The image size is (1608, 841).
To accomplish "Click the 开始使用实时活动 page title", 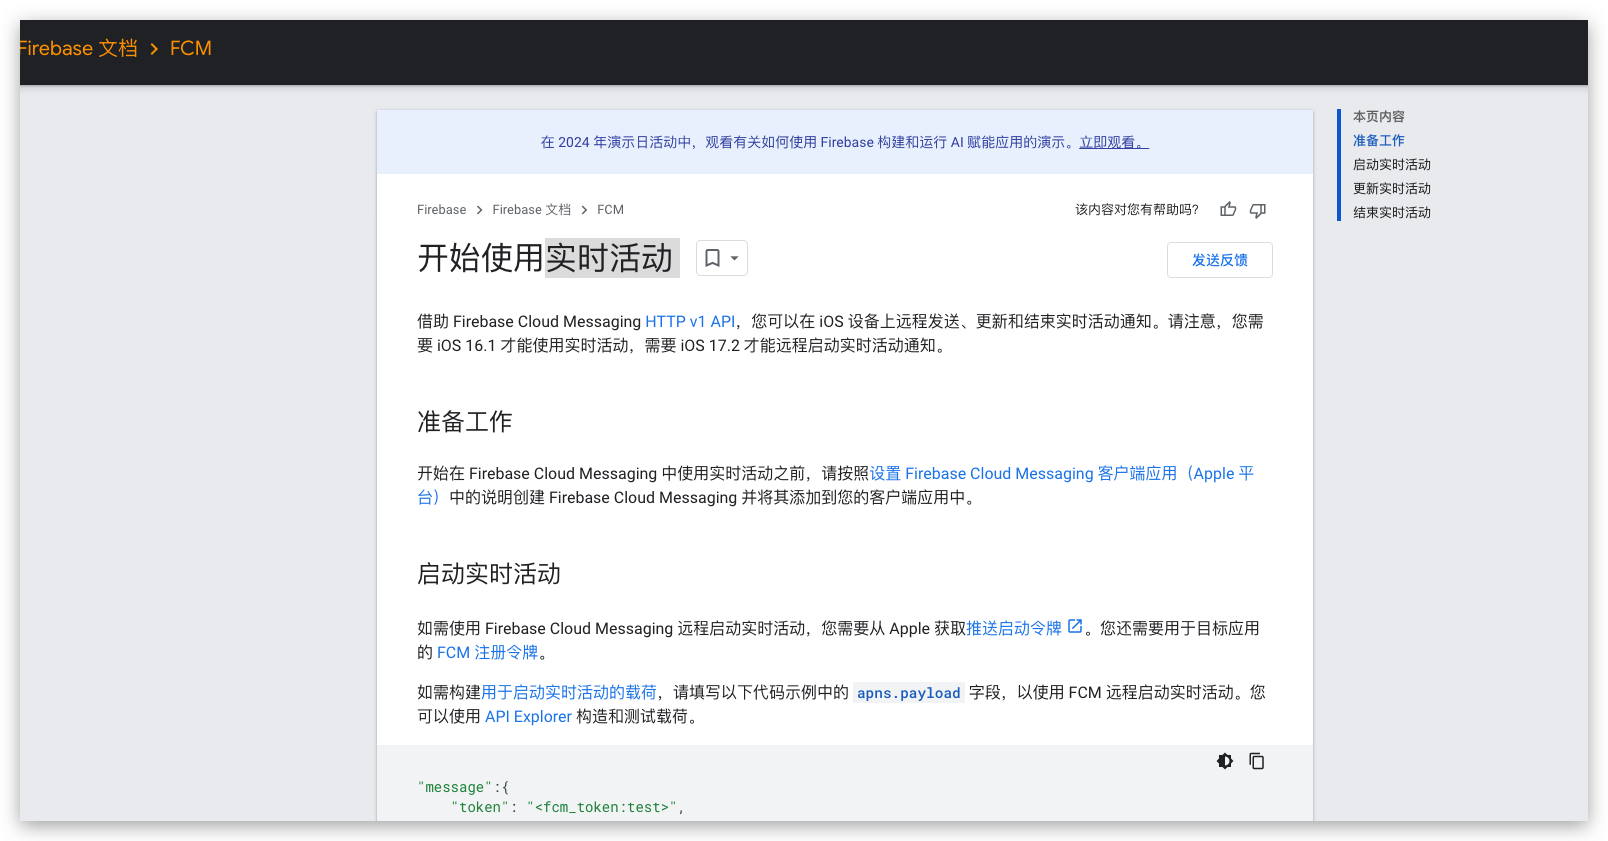I will [545, 258].
